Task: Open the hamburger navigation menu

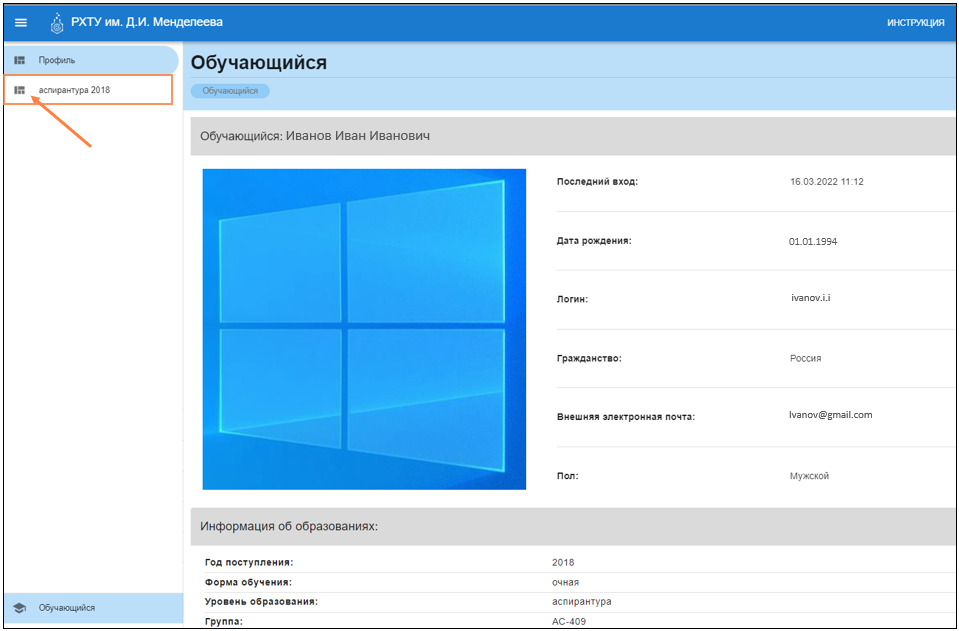Action: click(21, 22)
